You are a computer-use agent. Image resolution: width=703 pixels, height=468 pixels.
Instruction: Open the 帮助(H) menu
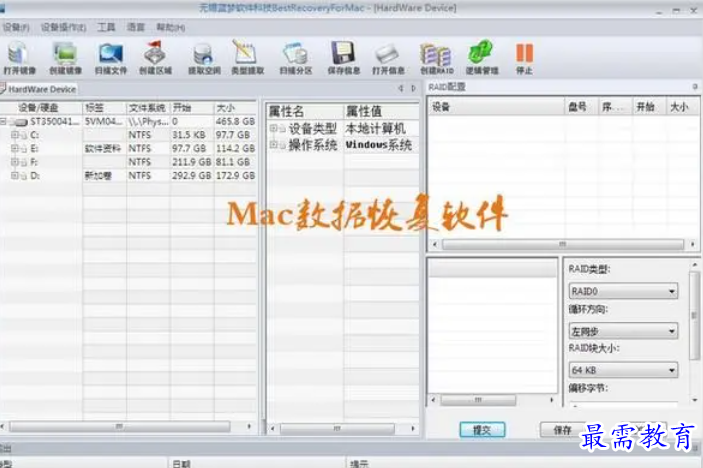[170, 27]
